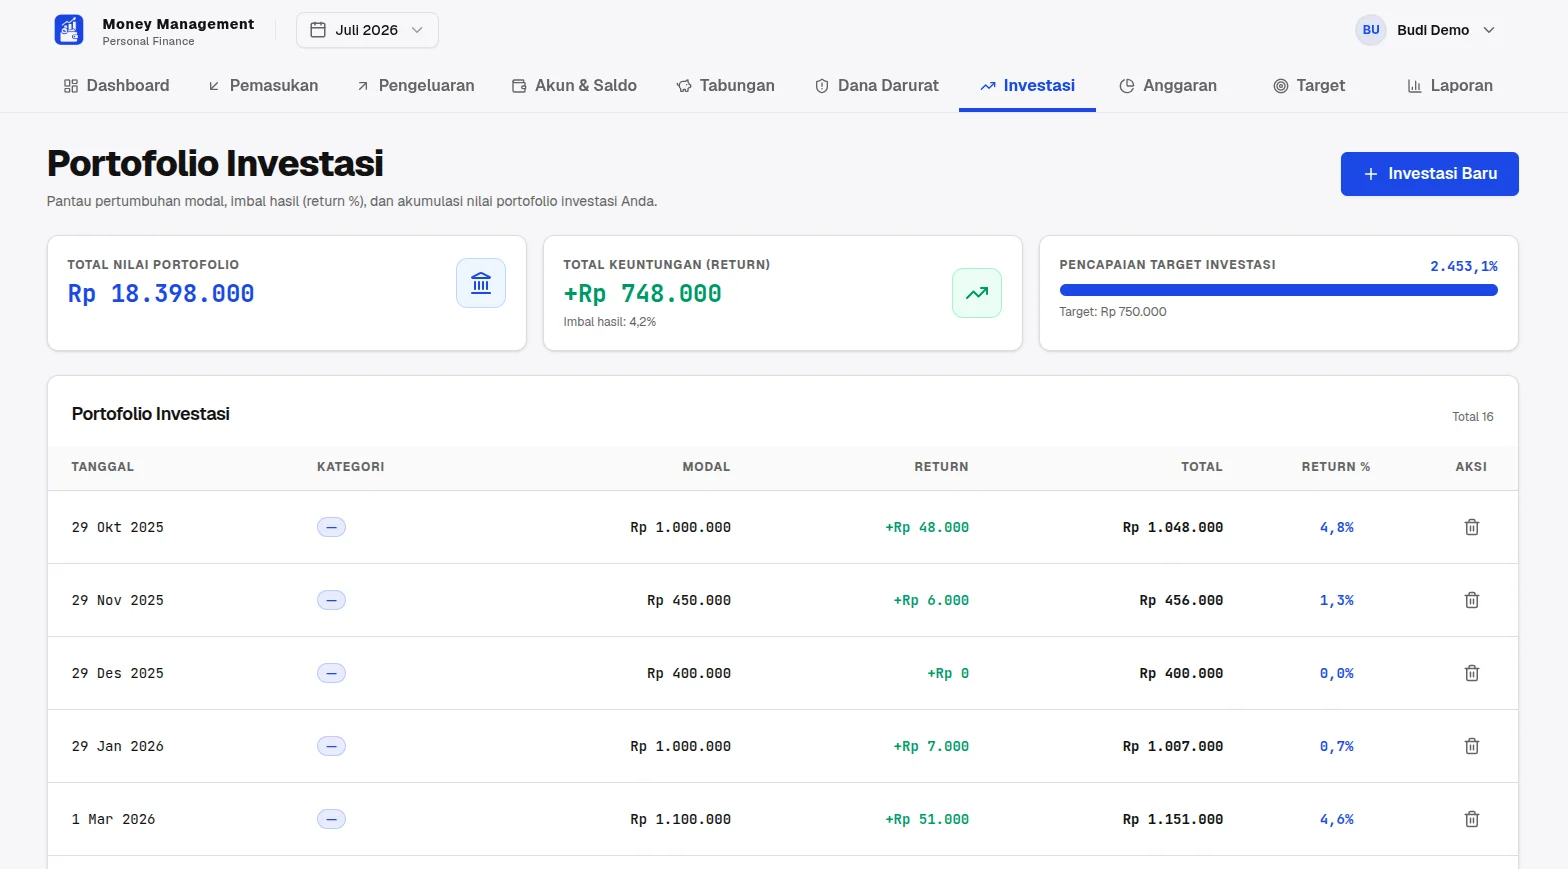Image resolution: width=1568 pixels, height=869 pixels.
Task: Delete the 29 Jan 2026 investment row
Action: (x=1472, y=746)
